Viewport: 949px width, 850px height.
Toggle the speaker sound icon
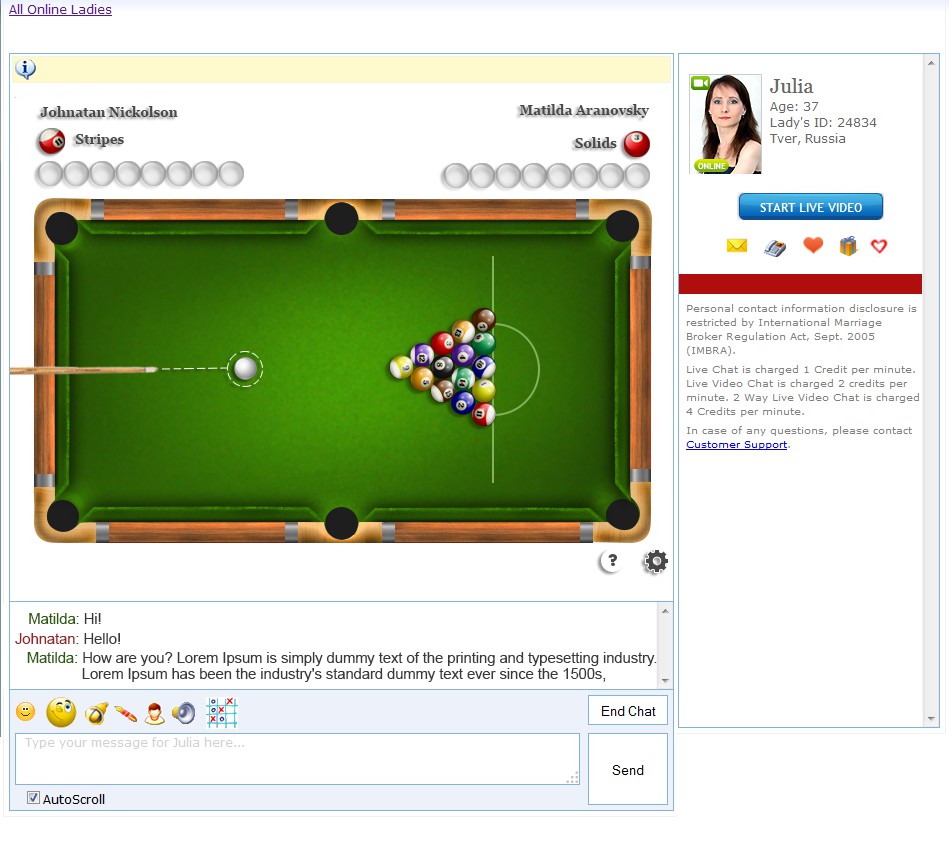click(183, 713)
